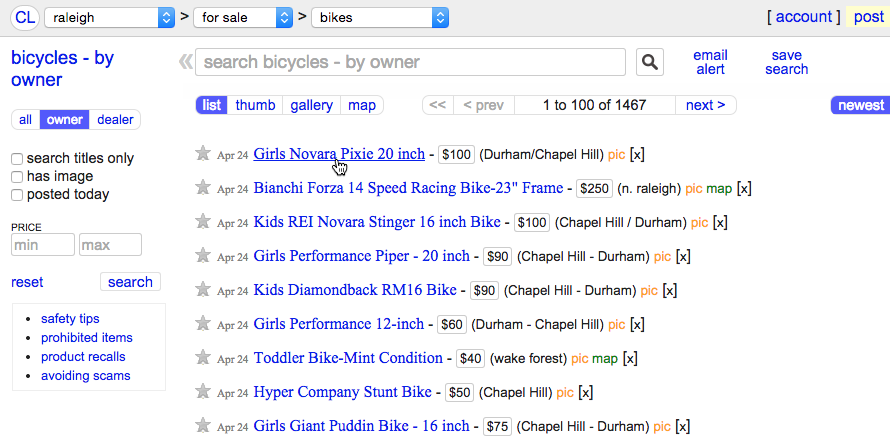Expand the for sale category dropdown
Viewport: 890px width, 447px height.
[244, 17]
